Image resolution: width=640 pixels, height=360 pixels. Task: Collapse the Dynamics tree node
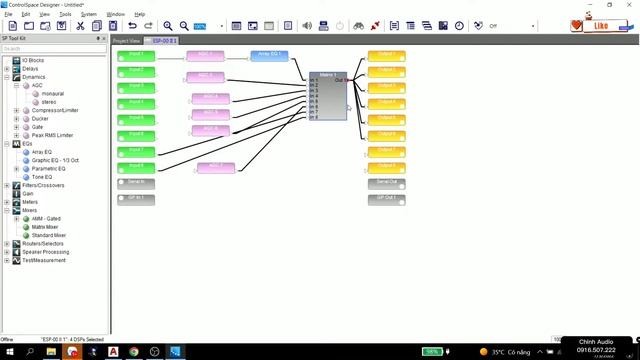point(7,77)
